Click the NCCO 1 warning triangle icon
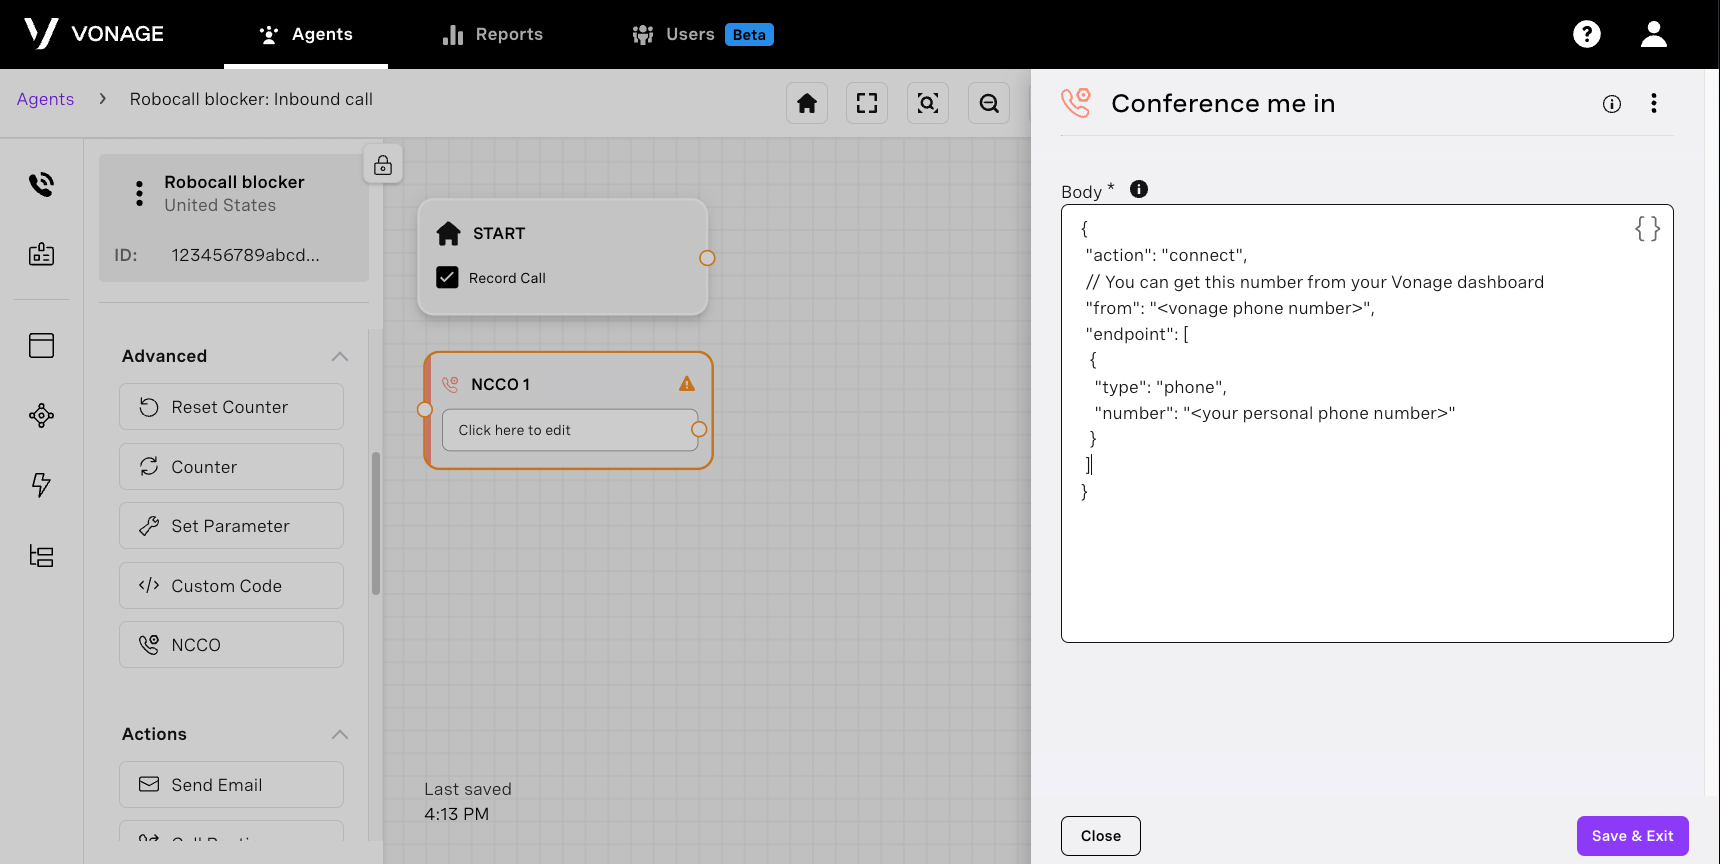 coord(687,383)
